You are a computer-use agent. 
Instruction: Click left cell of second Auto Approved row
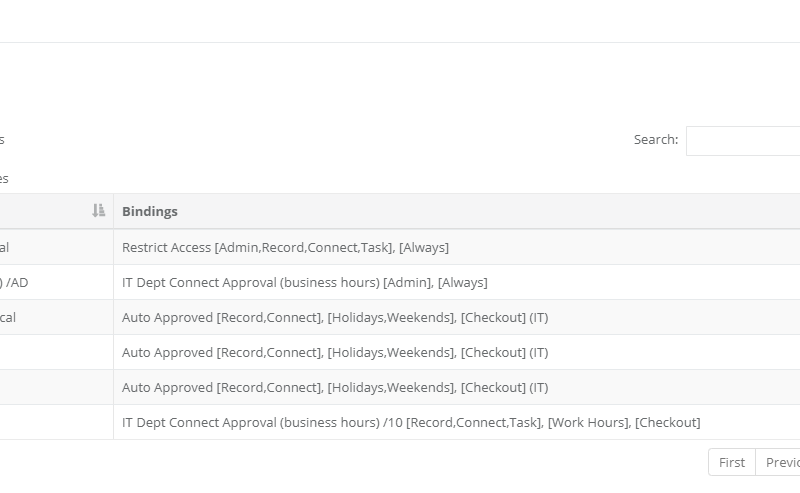point(50,352)
